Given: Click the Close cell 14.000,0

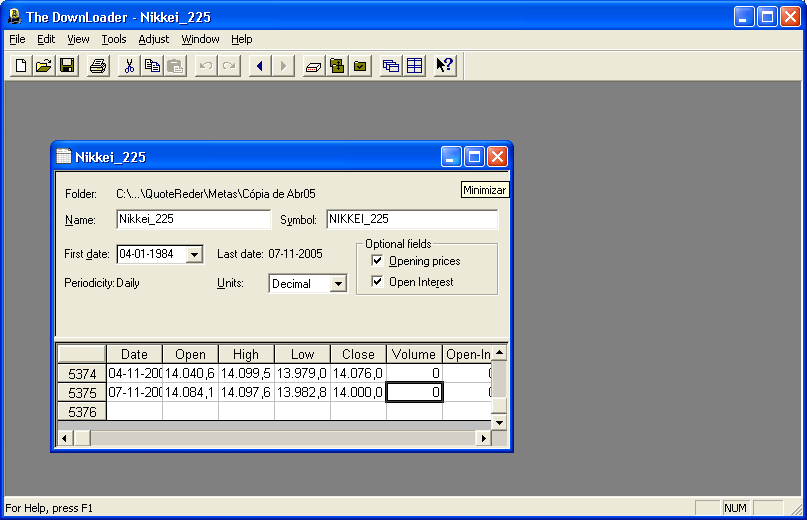Looking at the screenshot, I should 358,392.
